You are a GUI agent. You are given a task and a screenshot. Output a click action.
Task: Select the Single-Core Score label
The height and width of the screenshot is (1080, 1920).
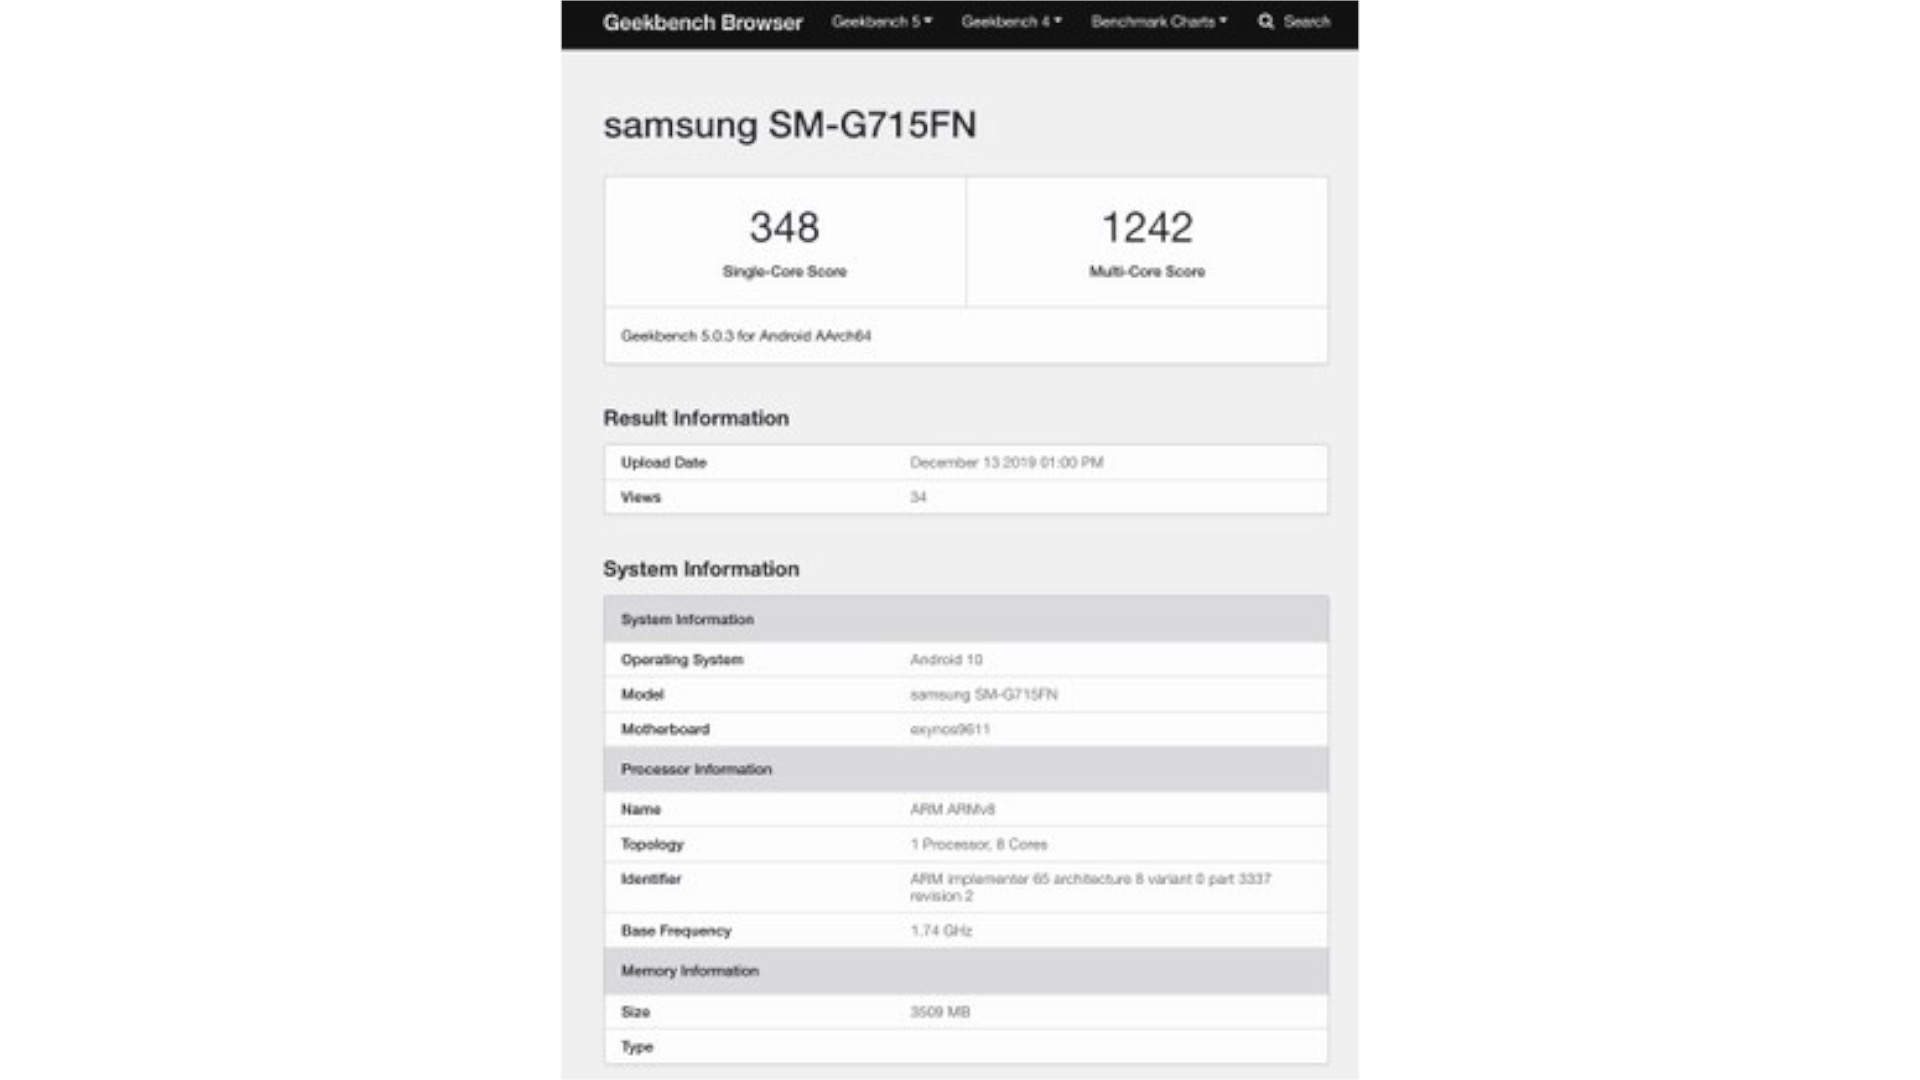coord(784,271)
